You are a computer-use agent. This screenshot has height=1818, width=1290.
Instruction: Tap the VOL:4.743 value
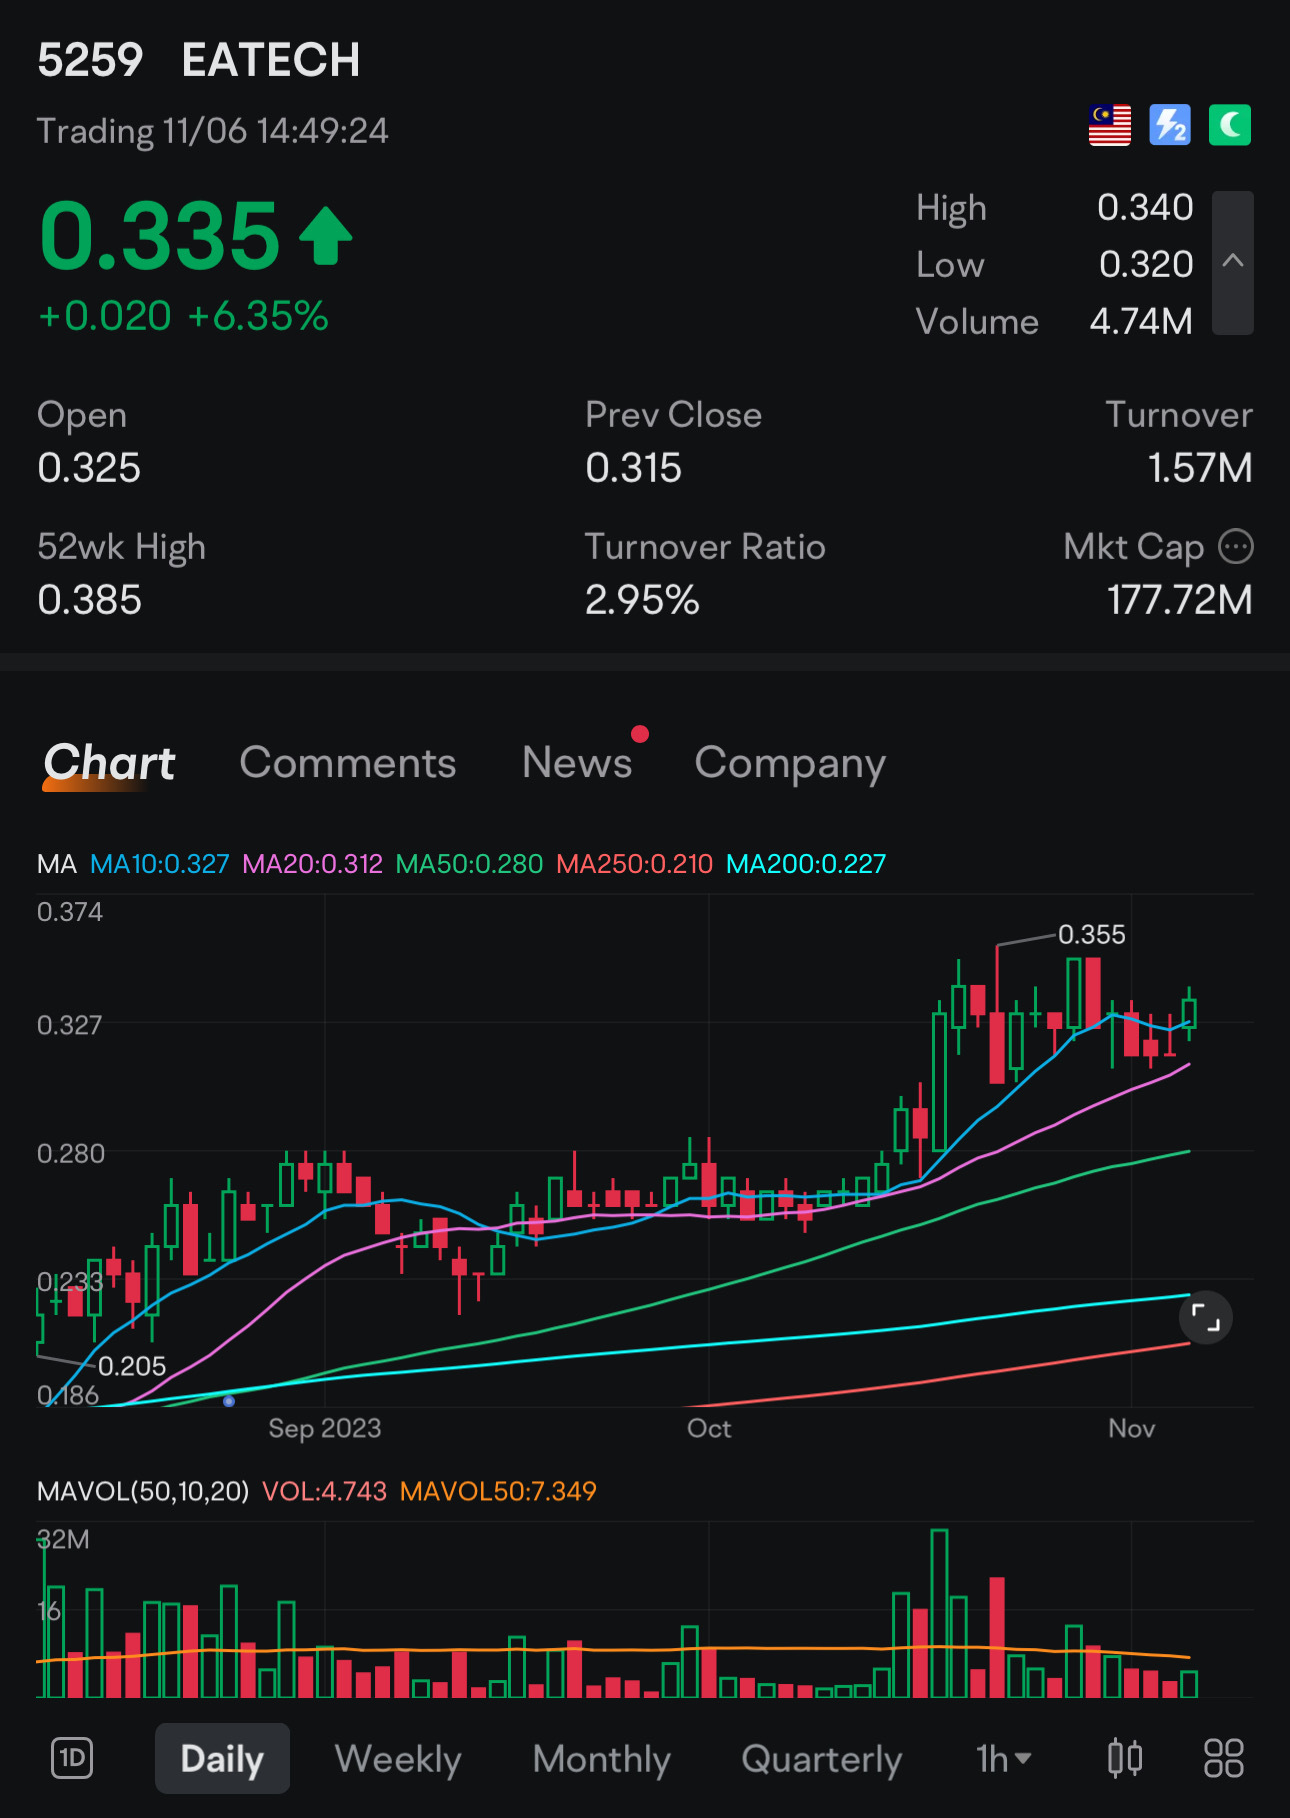point(324,1491)
